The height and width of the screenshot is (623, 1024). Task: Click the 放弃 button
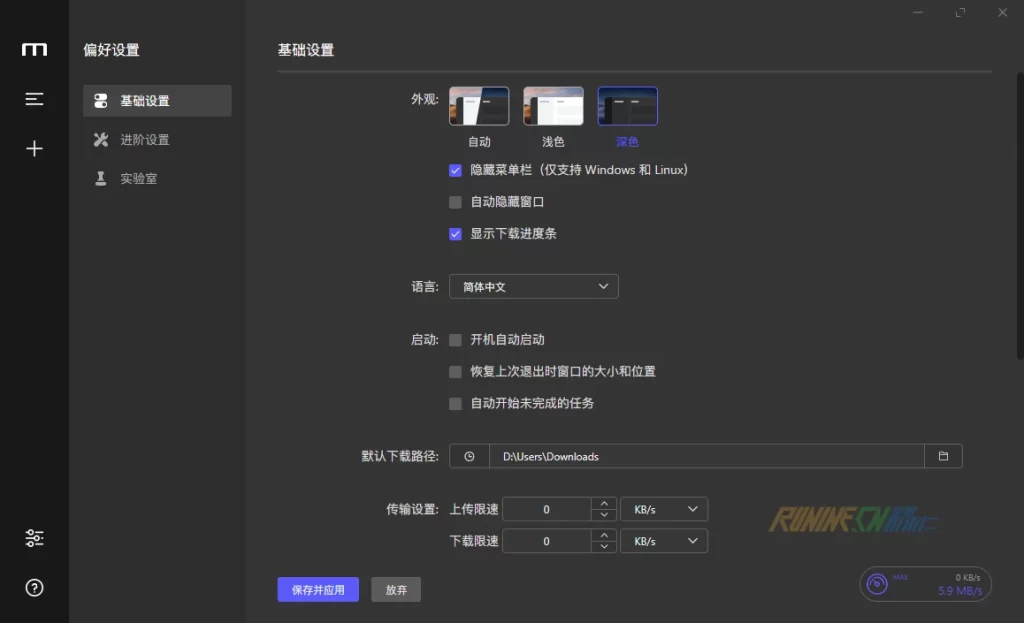coord(396,590)
